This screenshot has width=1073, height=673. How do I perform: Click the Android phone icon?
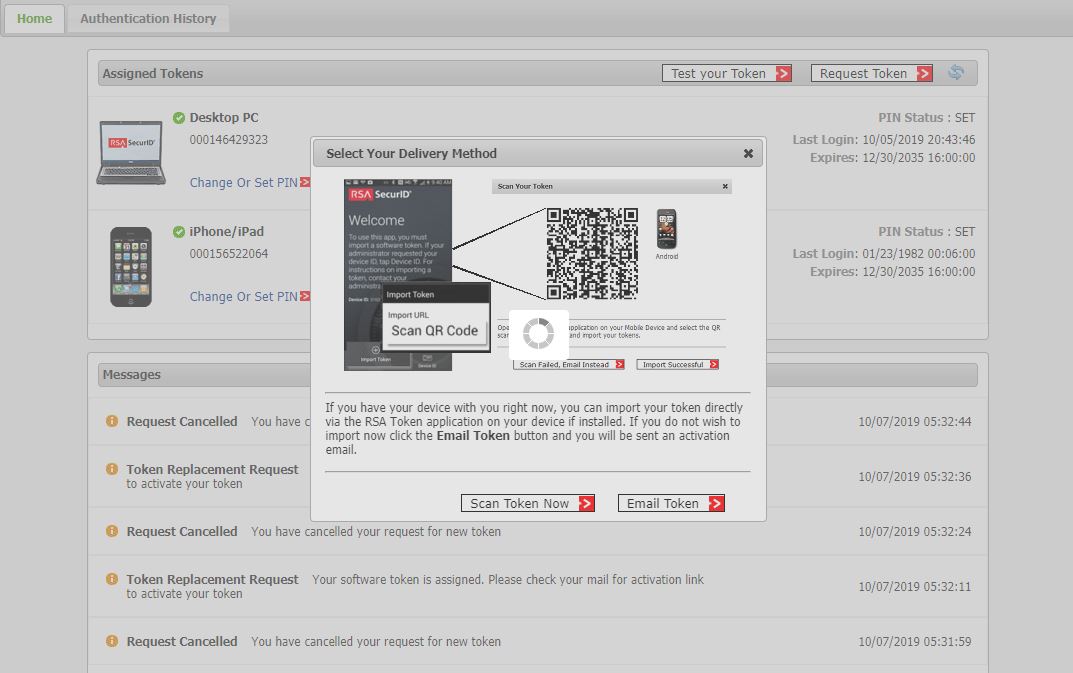point(666,230)
